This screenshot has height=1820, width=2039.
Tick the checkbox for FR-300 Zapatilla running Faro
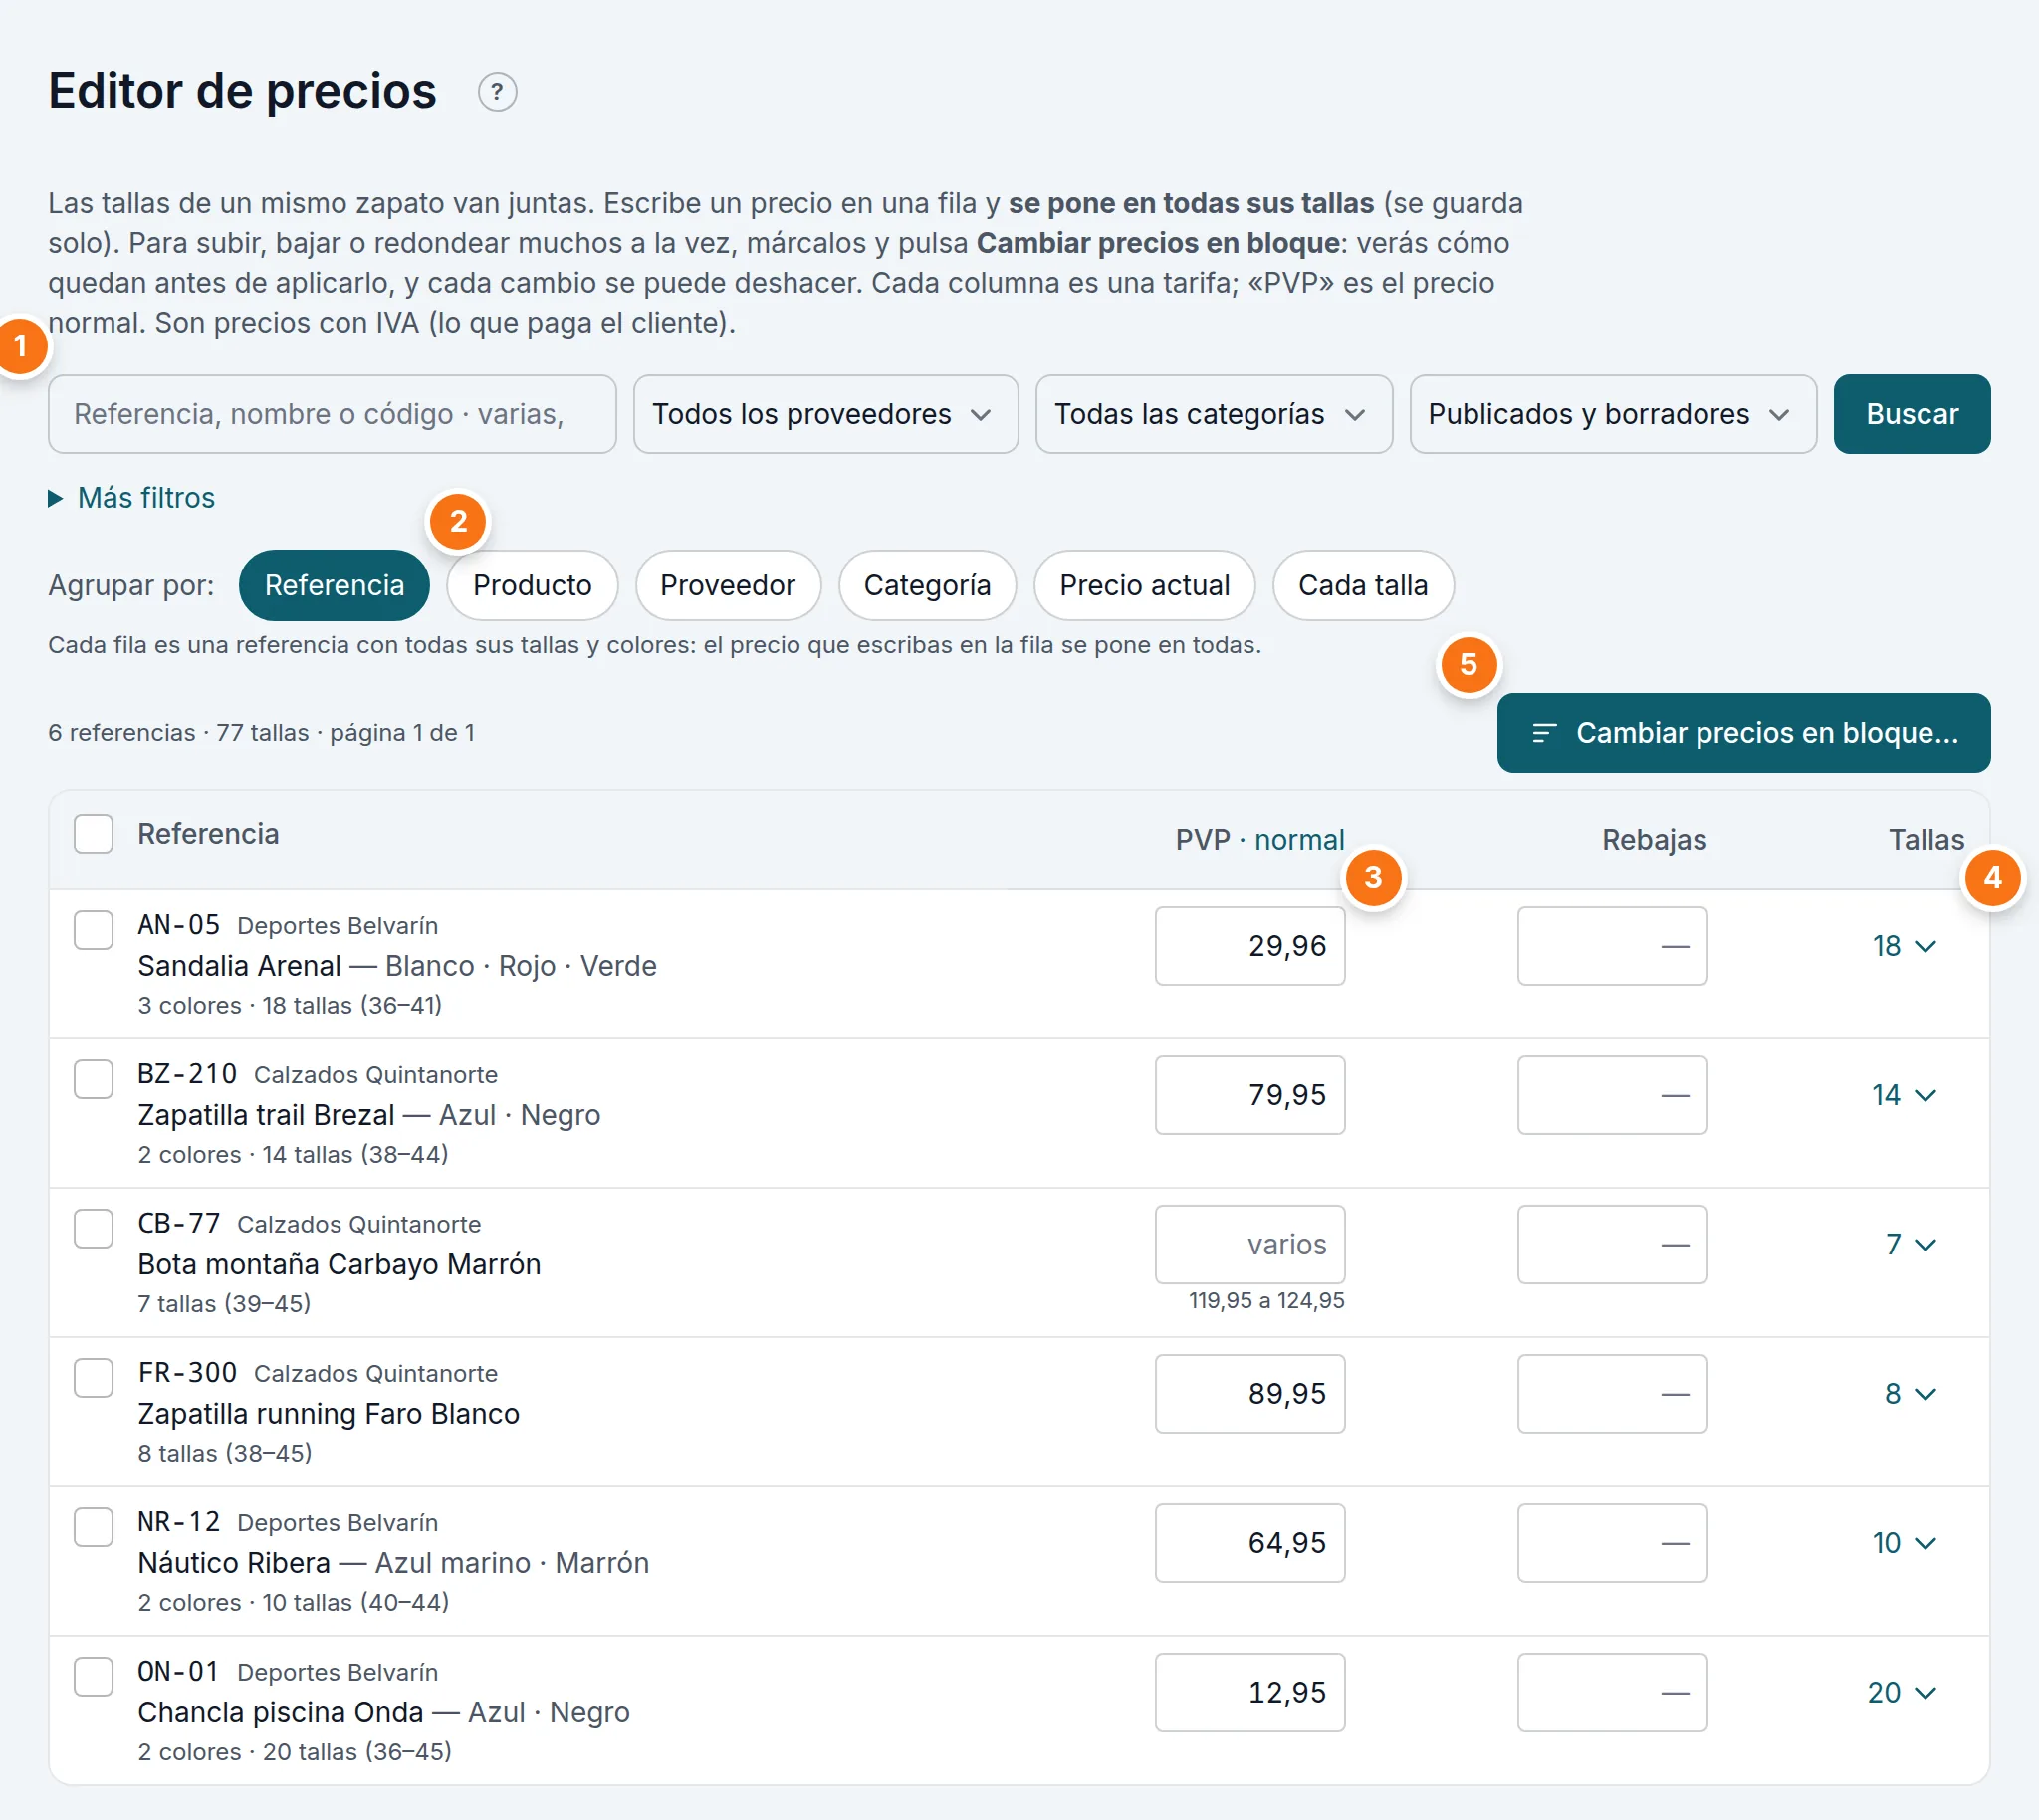94,1378
